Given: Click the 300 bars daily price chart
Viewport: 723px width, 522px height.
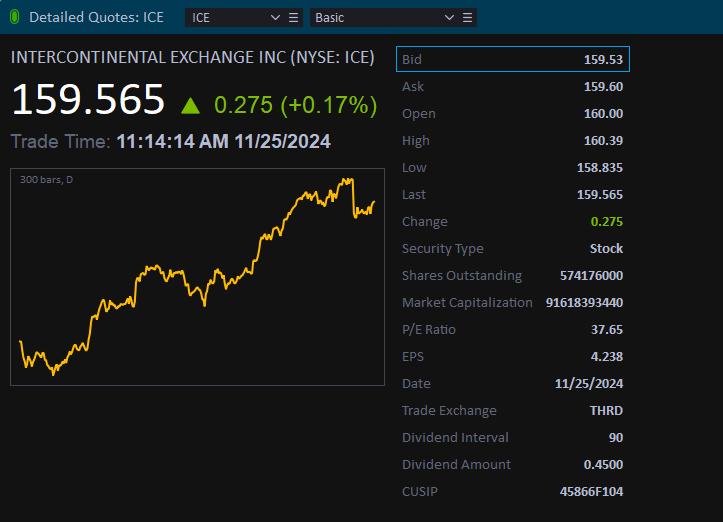Looking at the screenshot, I should click(x=197, y=277).
